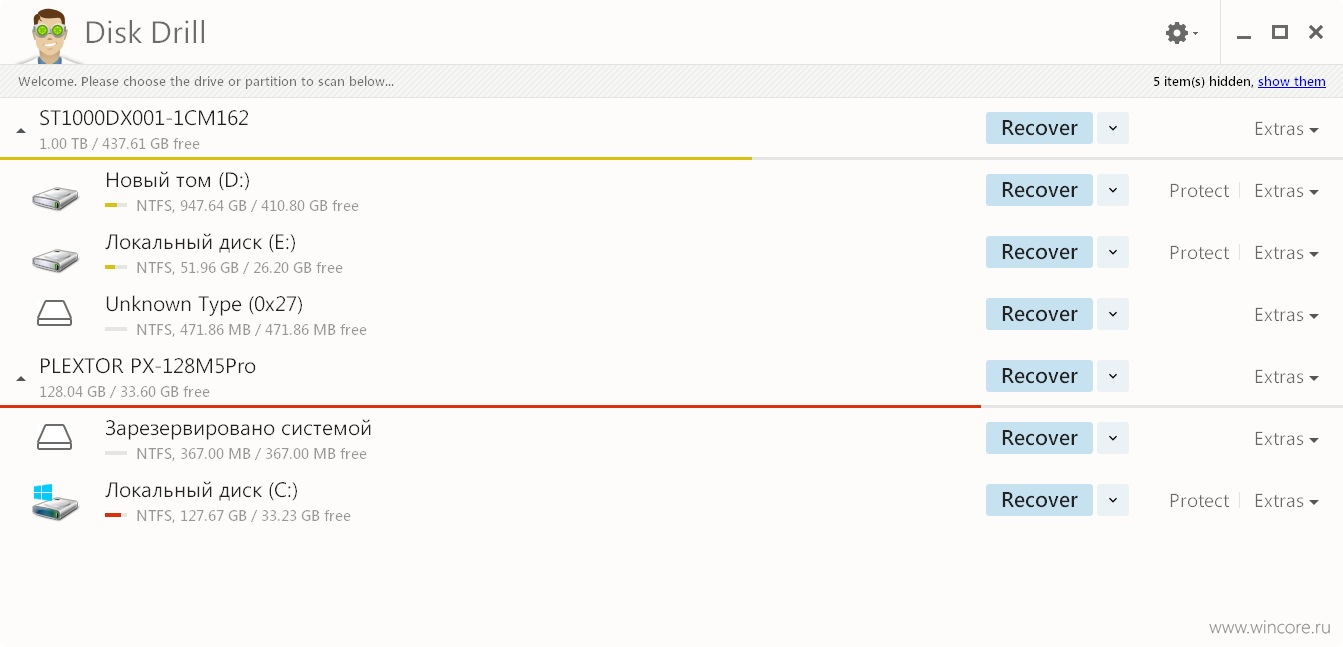Recover the Новый том (D:) partition
This screenshot has height=647, width=1343.
click(x=1039, y=190)
